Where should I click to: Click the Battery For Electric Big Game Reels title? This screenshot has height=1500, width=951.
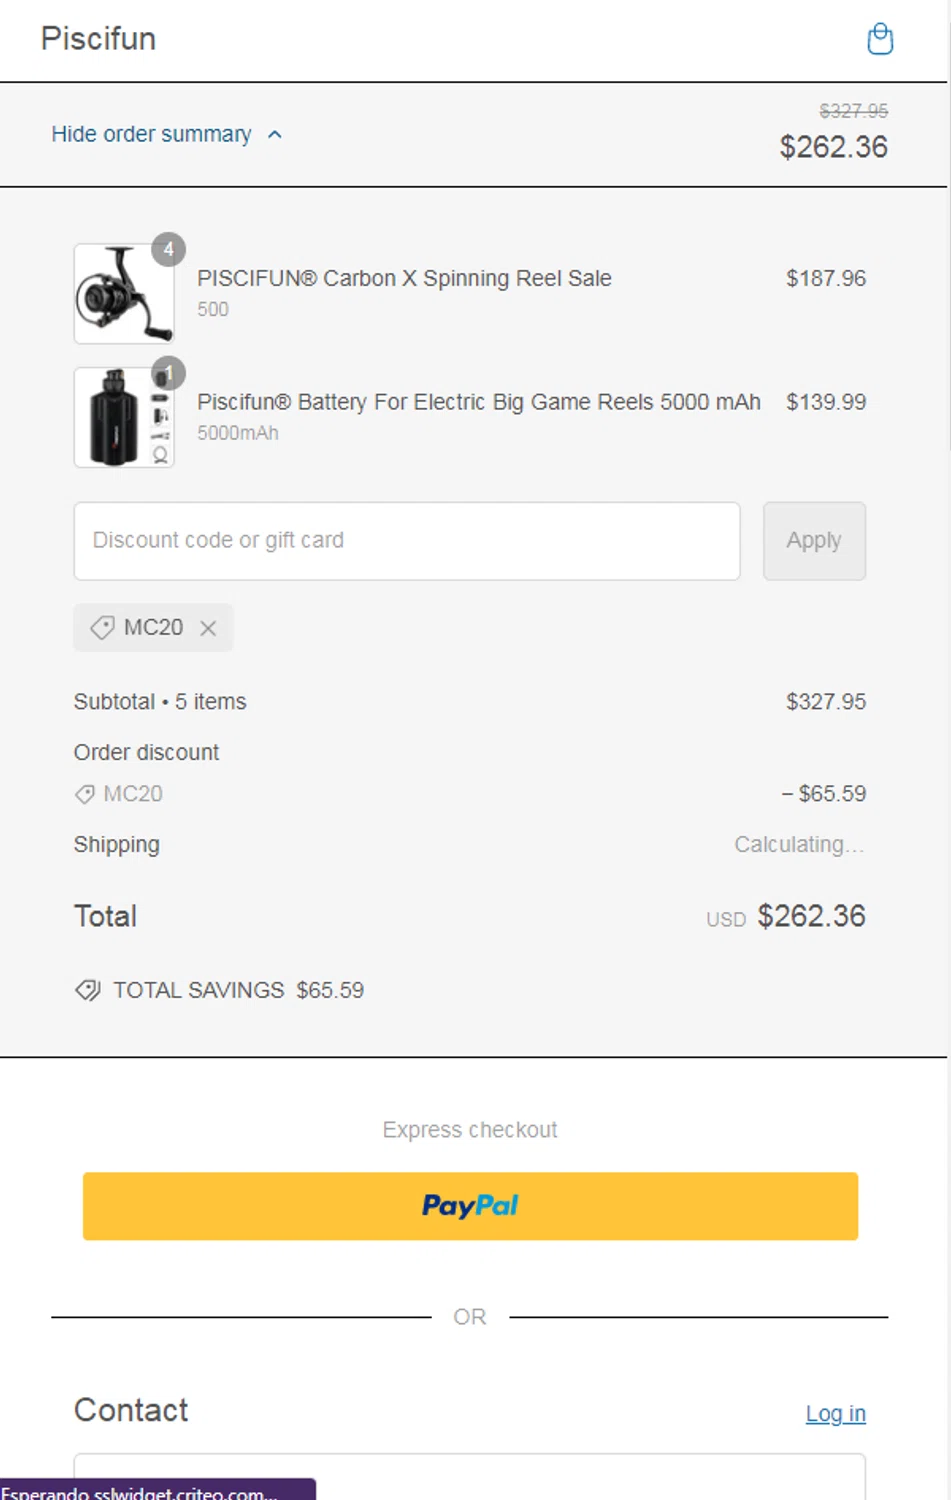click(478, 402)
